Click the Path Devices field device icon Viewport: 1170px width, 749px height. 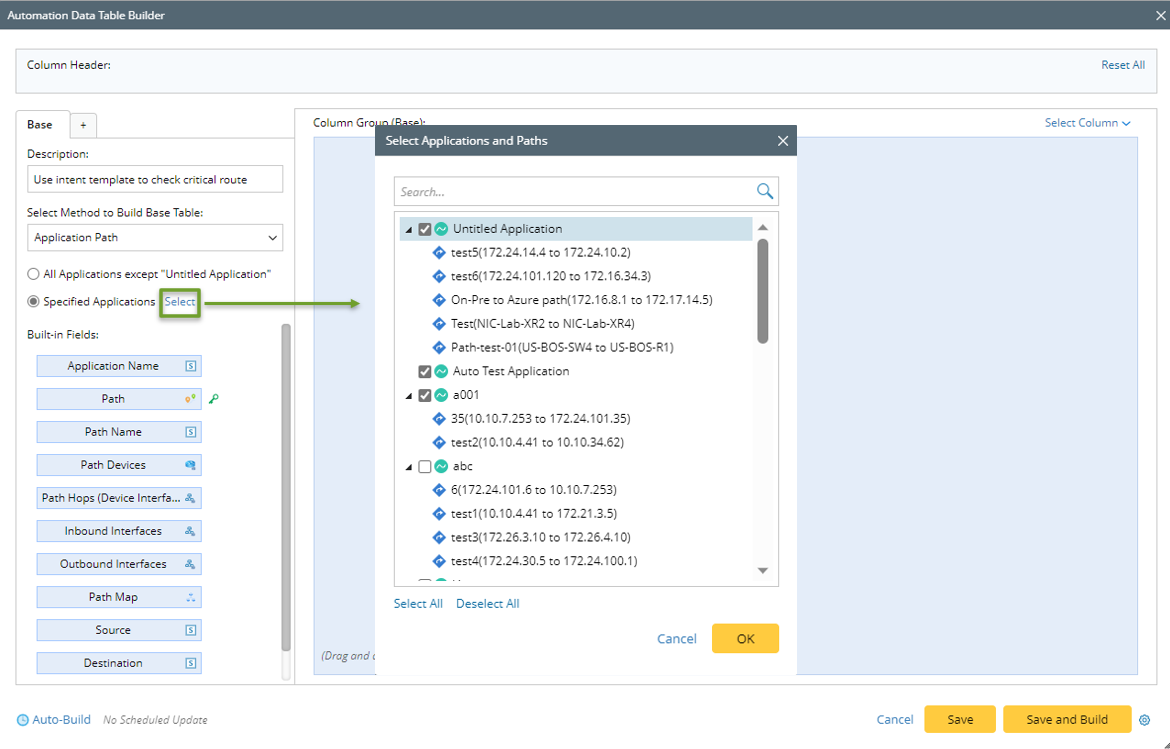[x=190, y=465]
